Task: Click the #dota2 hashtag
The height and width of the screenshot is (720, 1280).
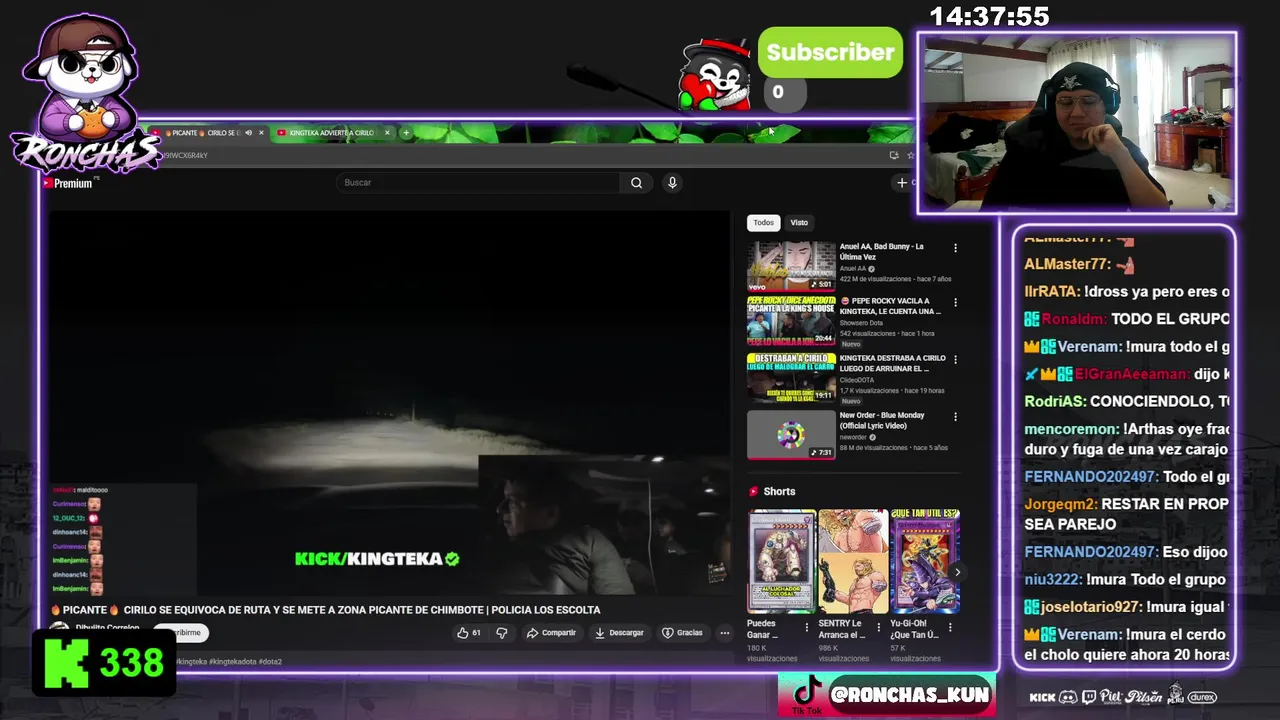Action: (x=270, y=662)
